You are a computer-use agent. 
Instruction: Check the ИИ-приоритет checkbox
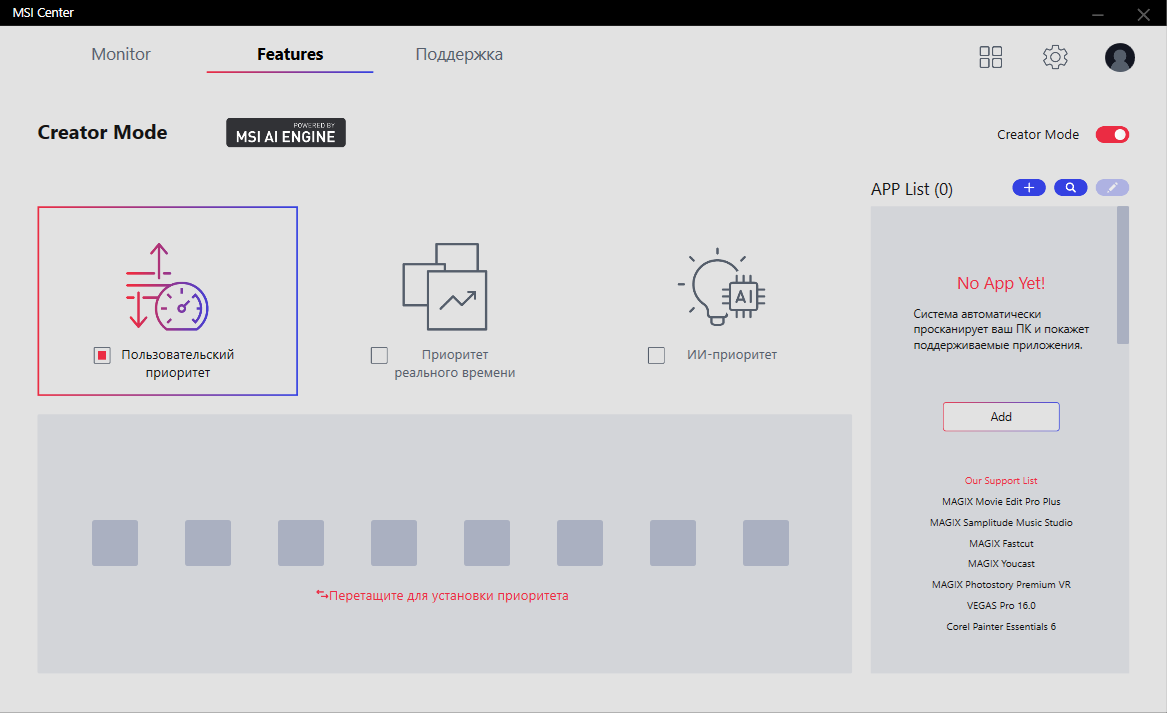656,356
